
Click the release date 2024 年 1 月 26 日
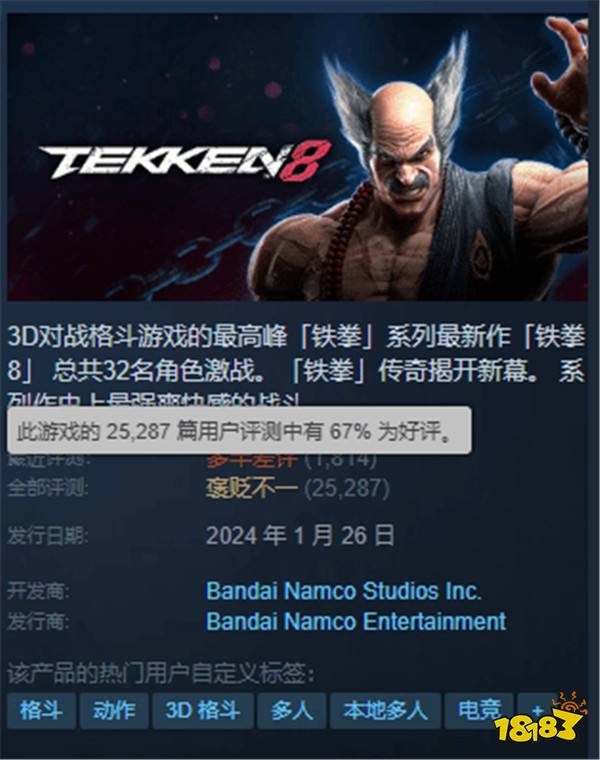tap(300, 535)
